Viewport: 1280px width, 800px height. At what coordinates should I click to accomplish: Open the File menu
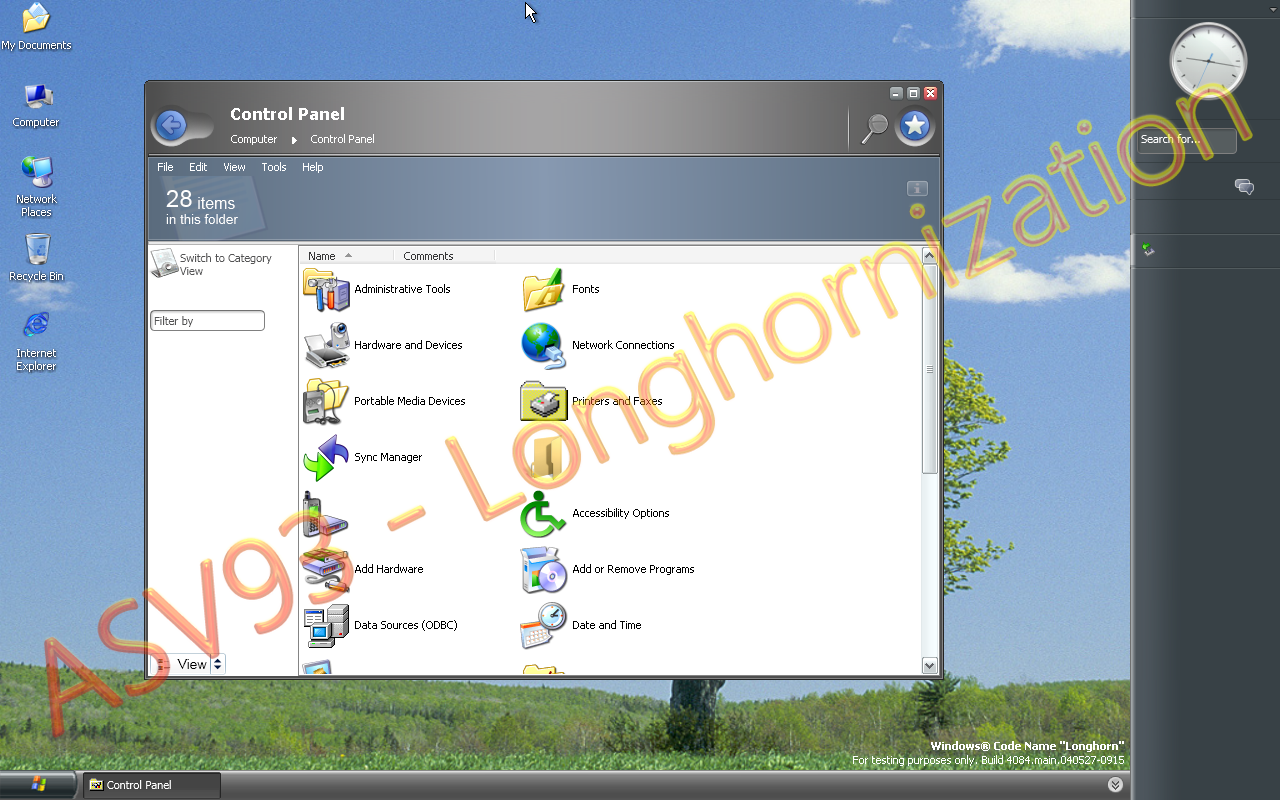(165, 167)
